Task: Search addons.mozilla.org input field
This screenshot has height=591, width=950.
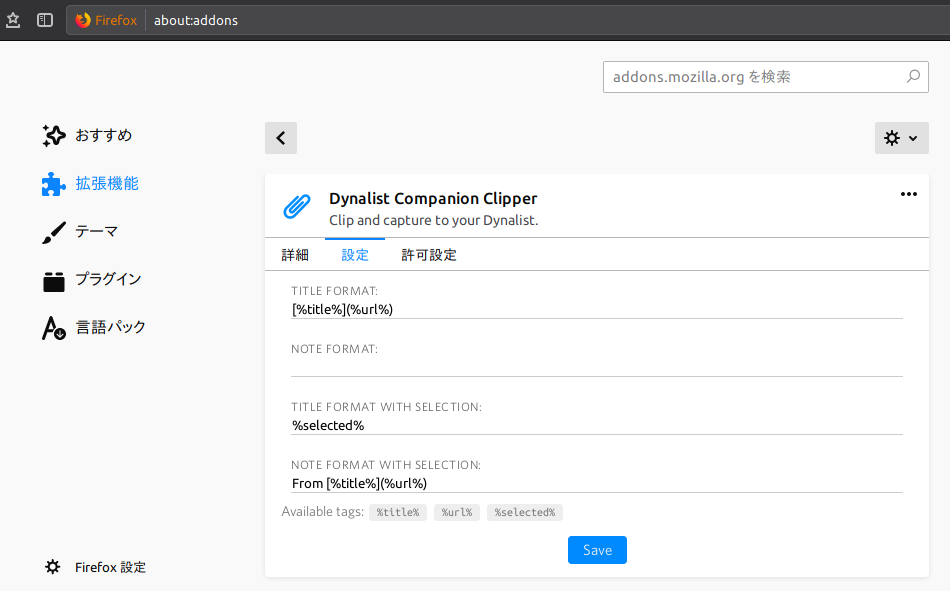Action: (765, 77)
